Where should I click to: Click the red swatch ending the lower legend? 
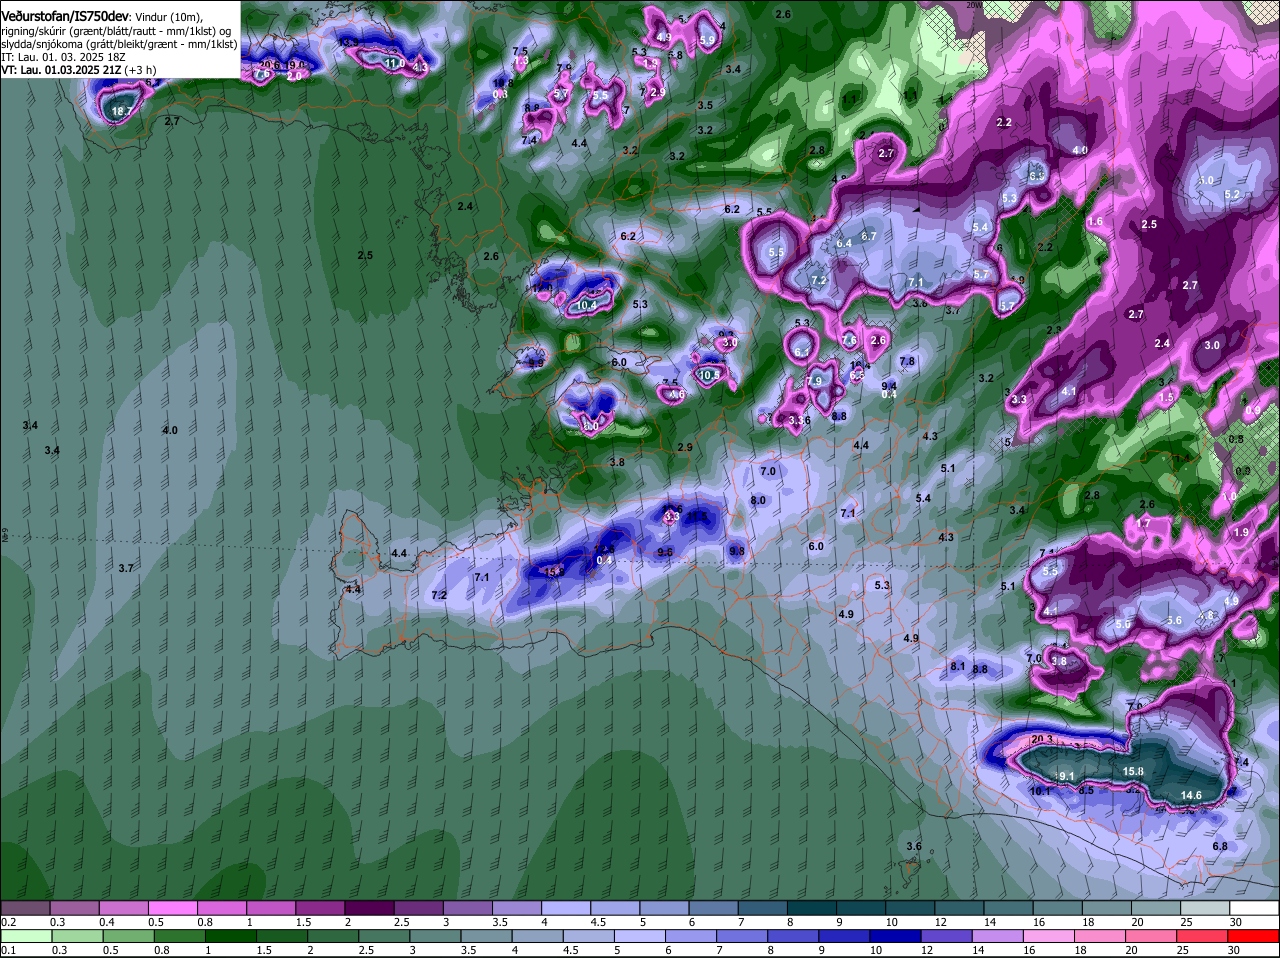pos(1254,937)
